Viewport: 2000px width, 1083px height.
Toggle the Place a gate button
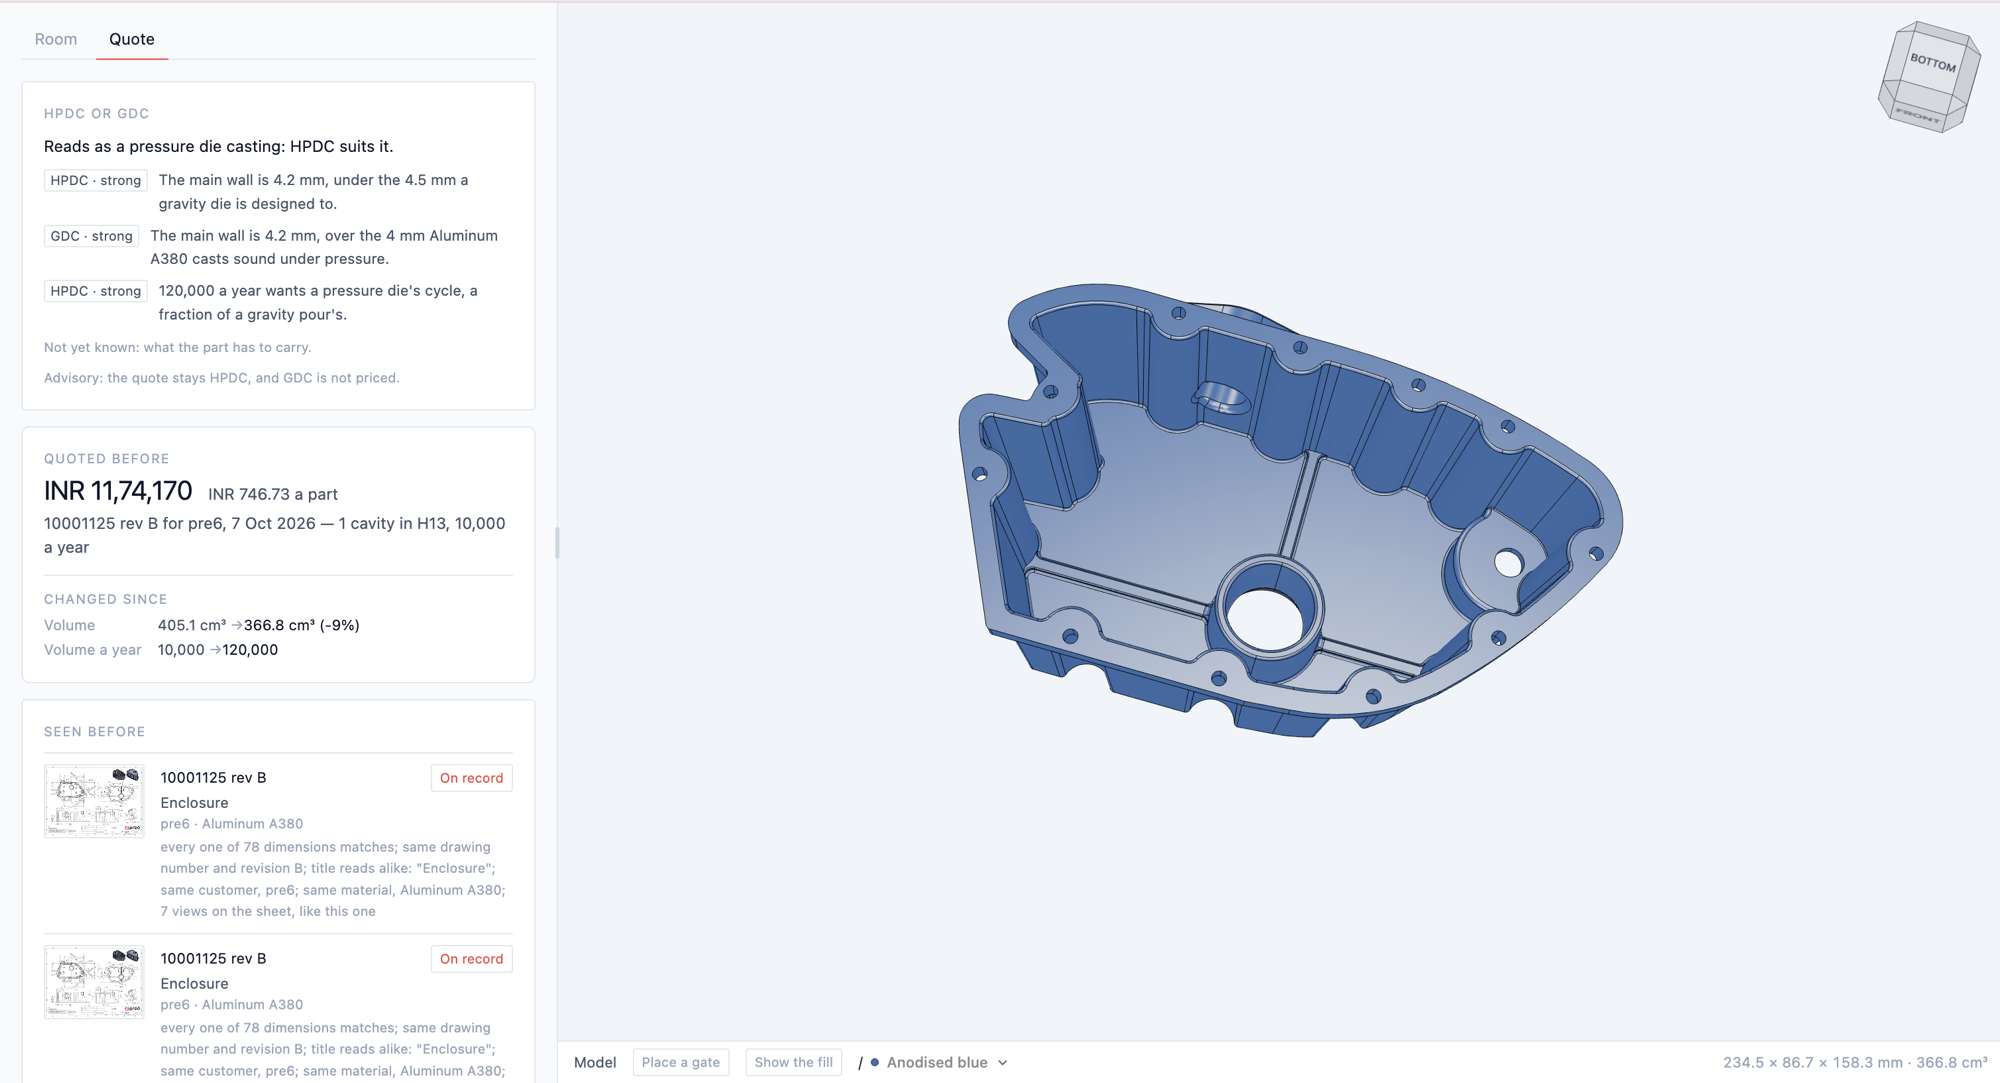click(681, 1062)
